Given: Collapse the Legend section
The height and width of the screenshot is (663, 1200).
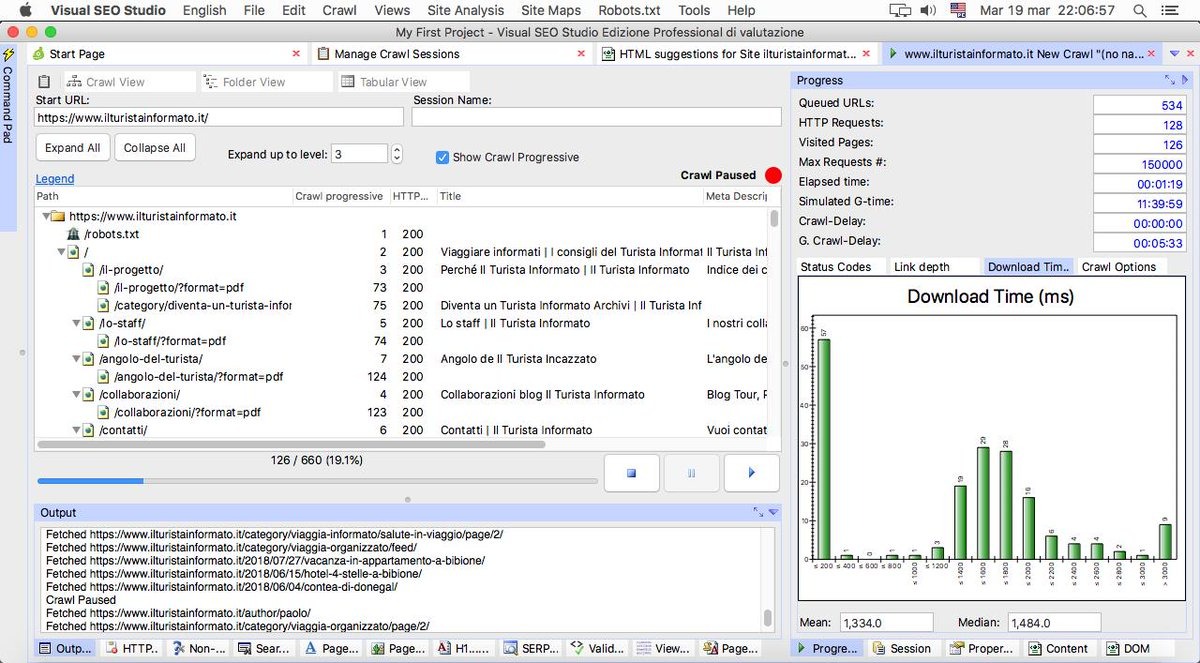Looking at the screenshot, I should pos(55,178).
